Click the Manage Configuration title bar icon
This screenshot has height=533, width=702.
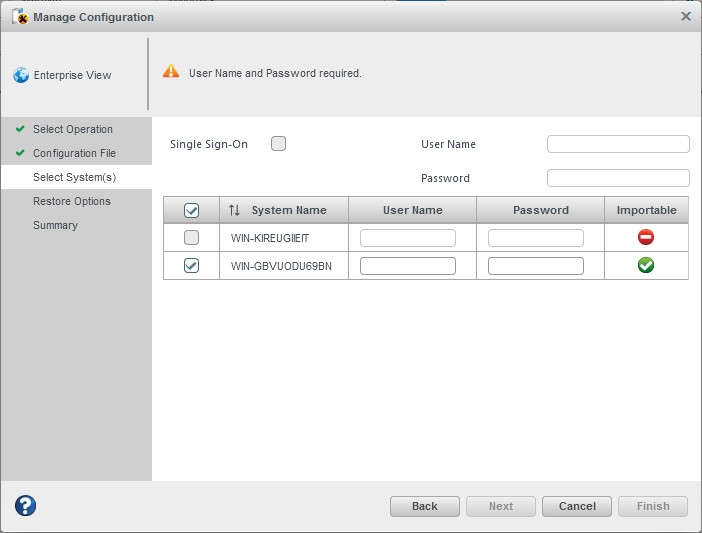(19, 16)
